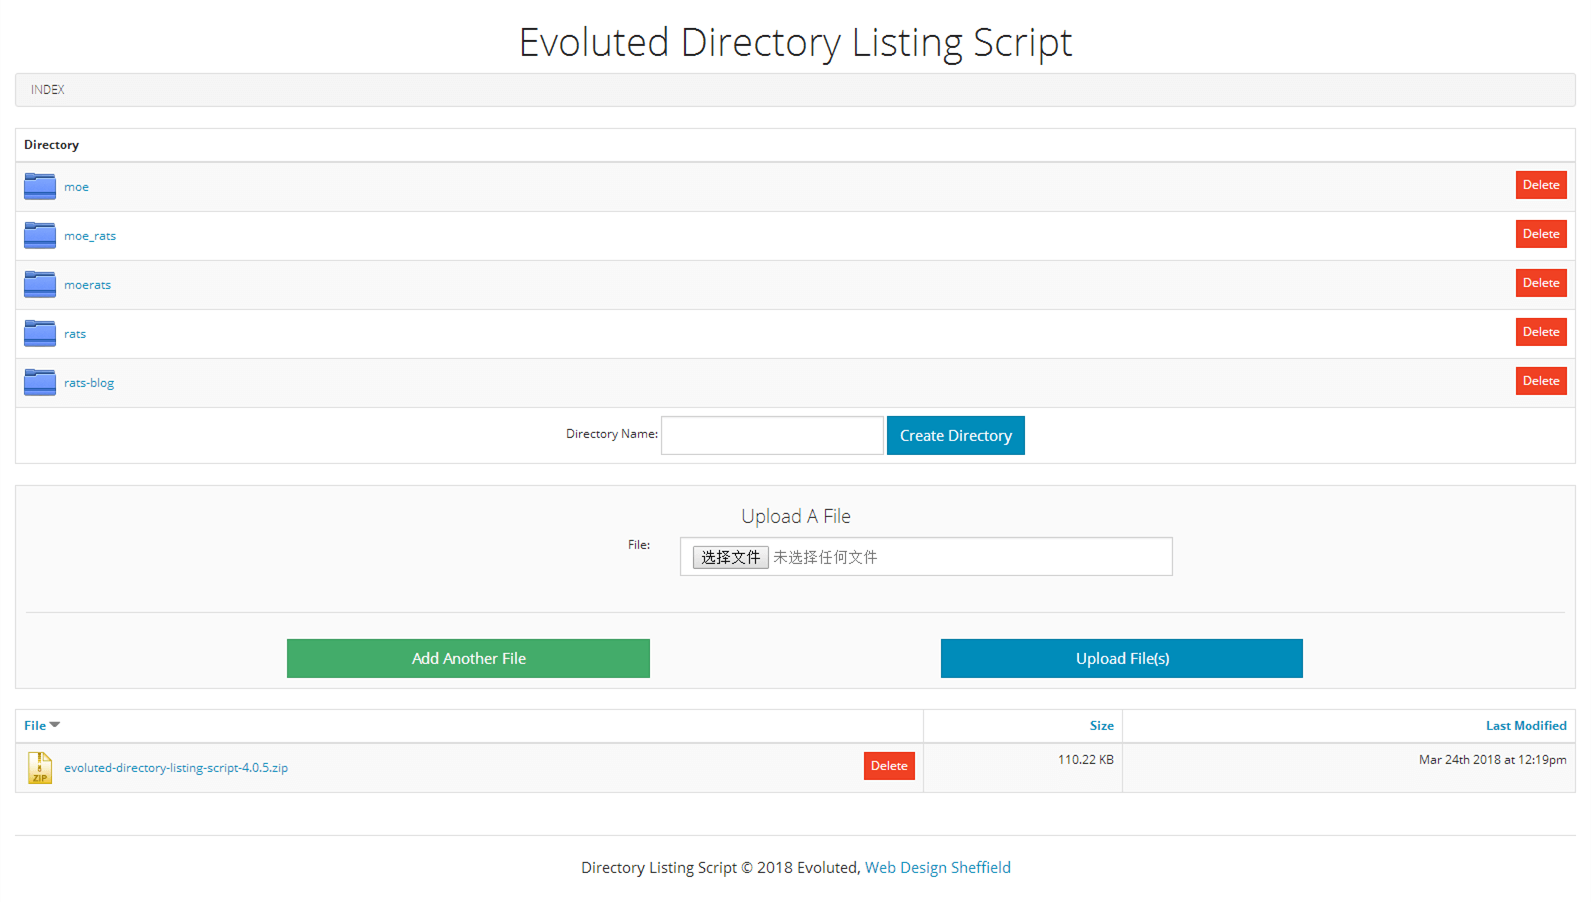Delete the rats-blog directory
This screenshot has height=902, width=1591.
pyautogui.click(x=1540, y=381)
